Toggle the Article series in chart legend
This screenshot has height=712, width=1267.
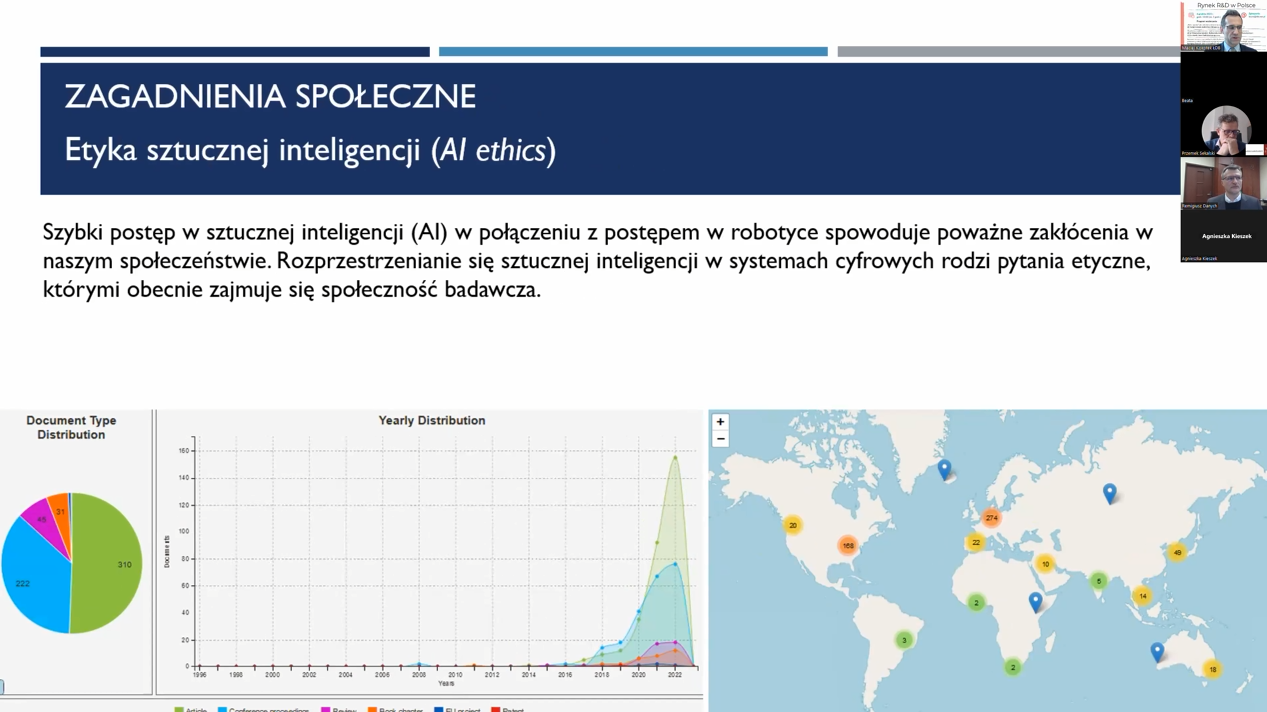[190, 709]
